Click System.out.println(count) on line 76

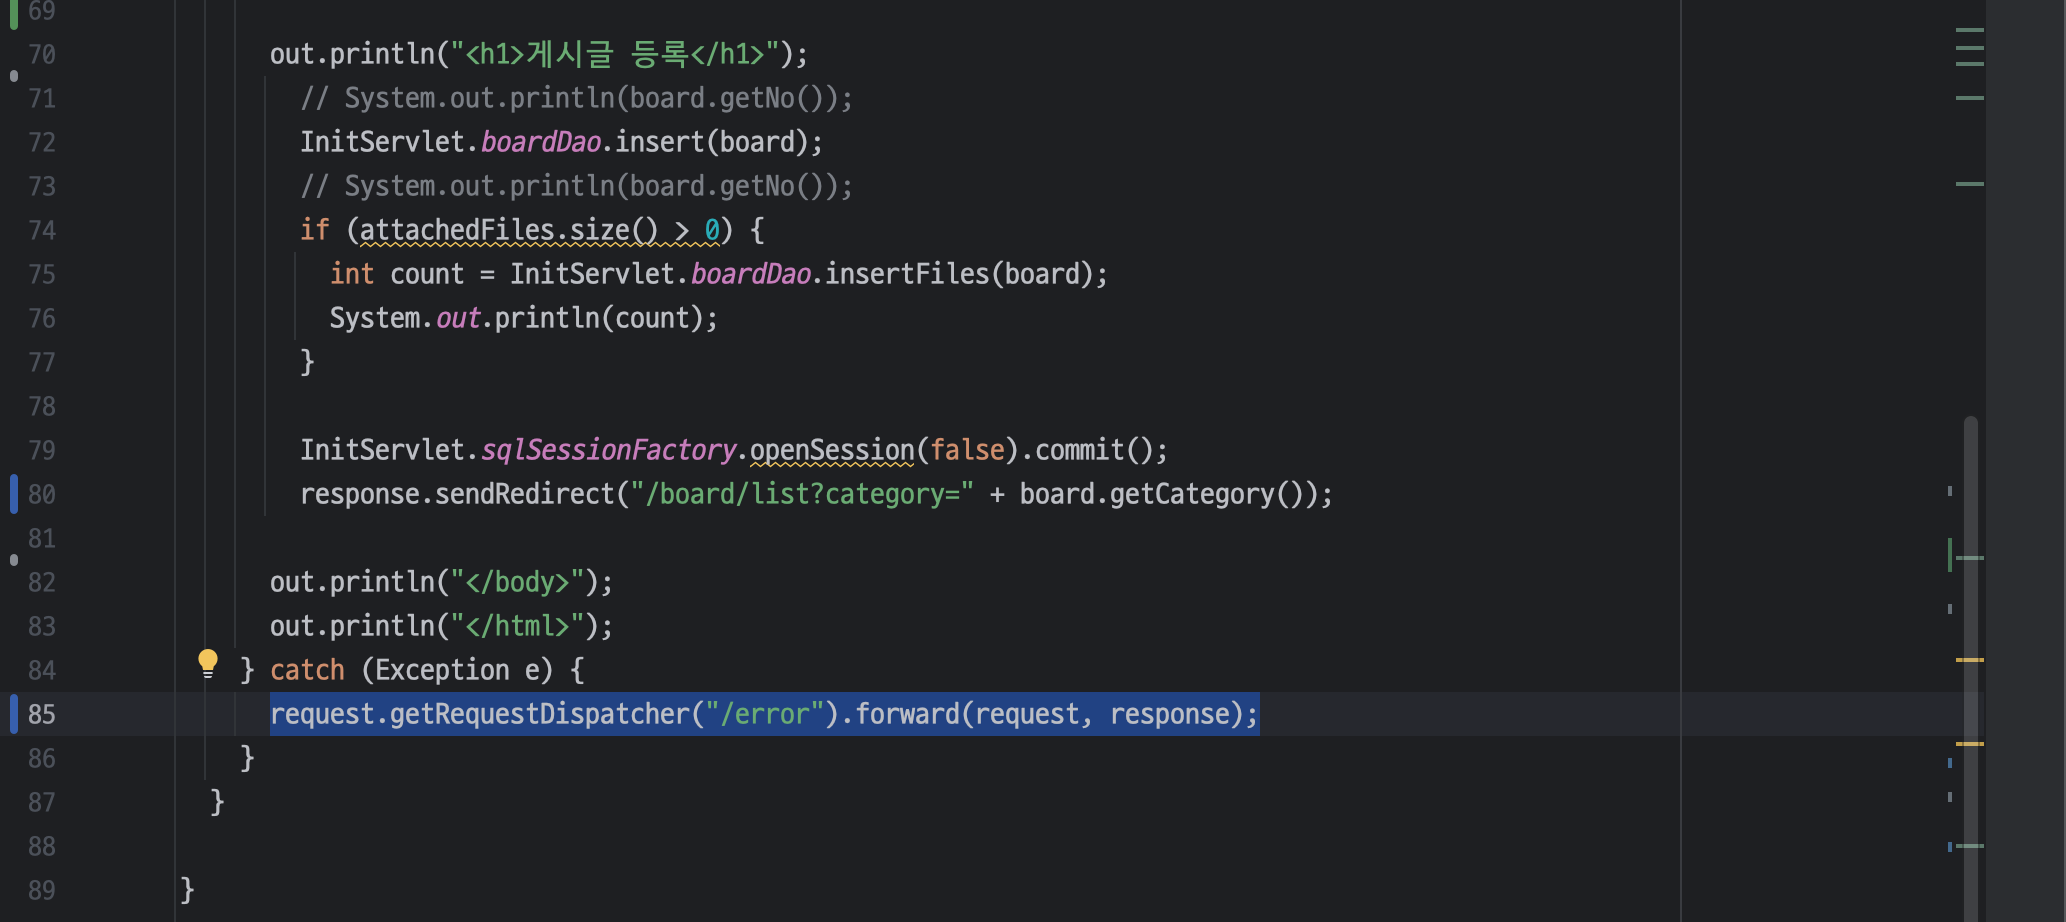(x=524, y=318)
